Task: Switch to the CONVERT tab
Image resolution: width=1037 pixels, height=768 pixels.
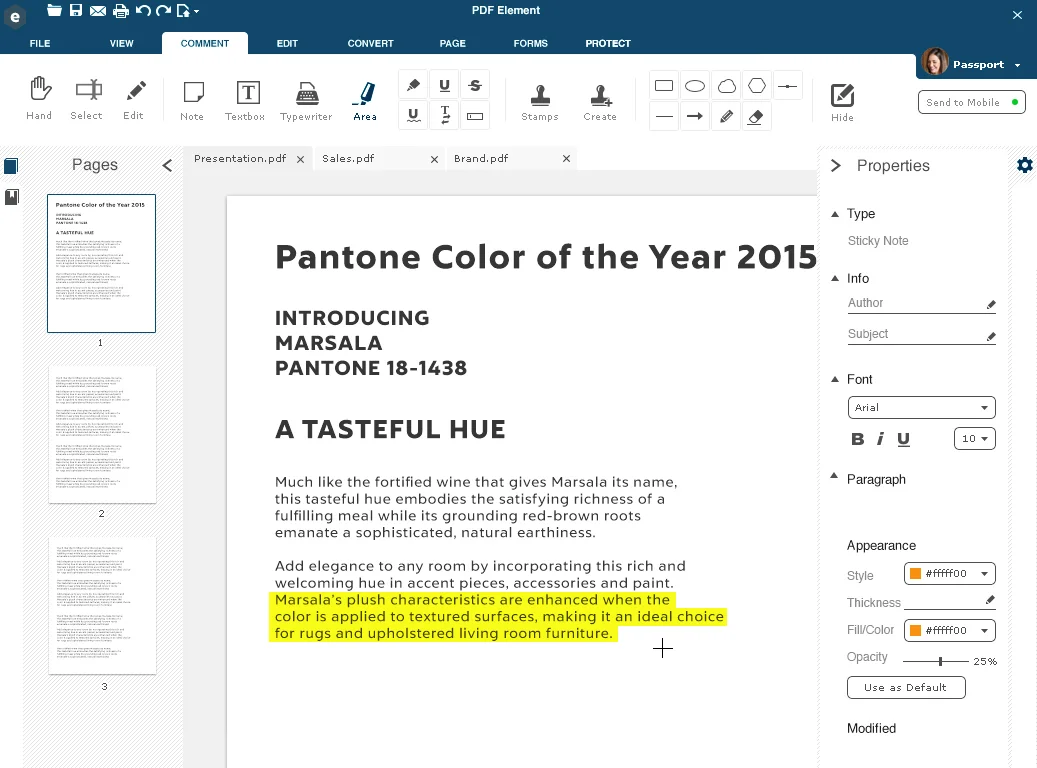Action: click(x=370, y=43)
